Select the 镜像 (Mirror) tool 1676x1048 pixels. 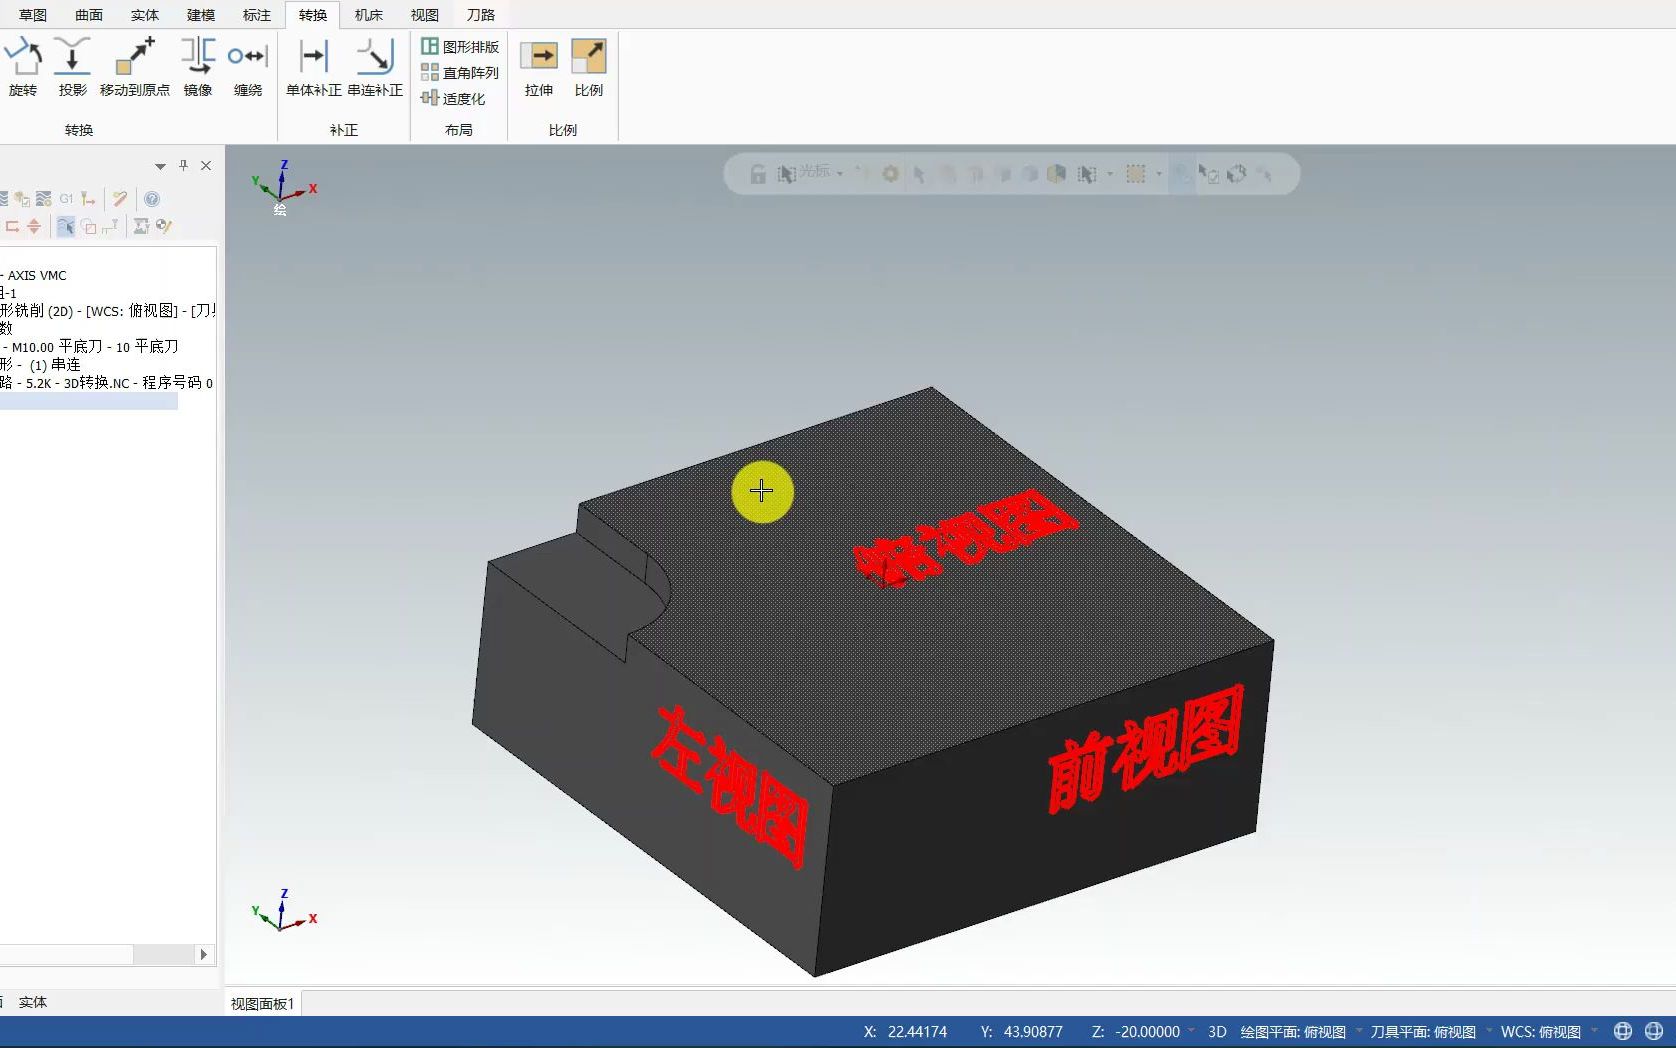pos(197,68)
